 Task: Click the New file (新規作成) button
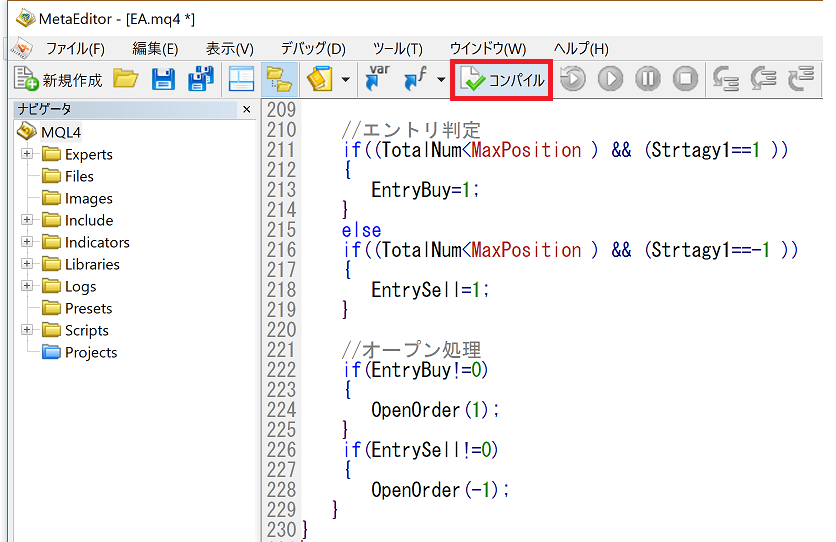pyautogui.click(x=58, y=79)
